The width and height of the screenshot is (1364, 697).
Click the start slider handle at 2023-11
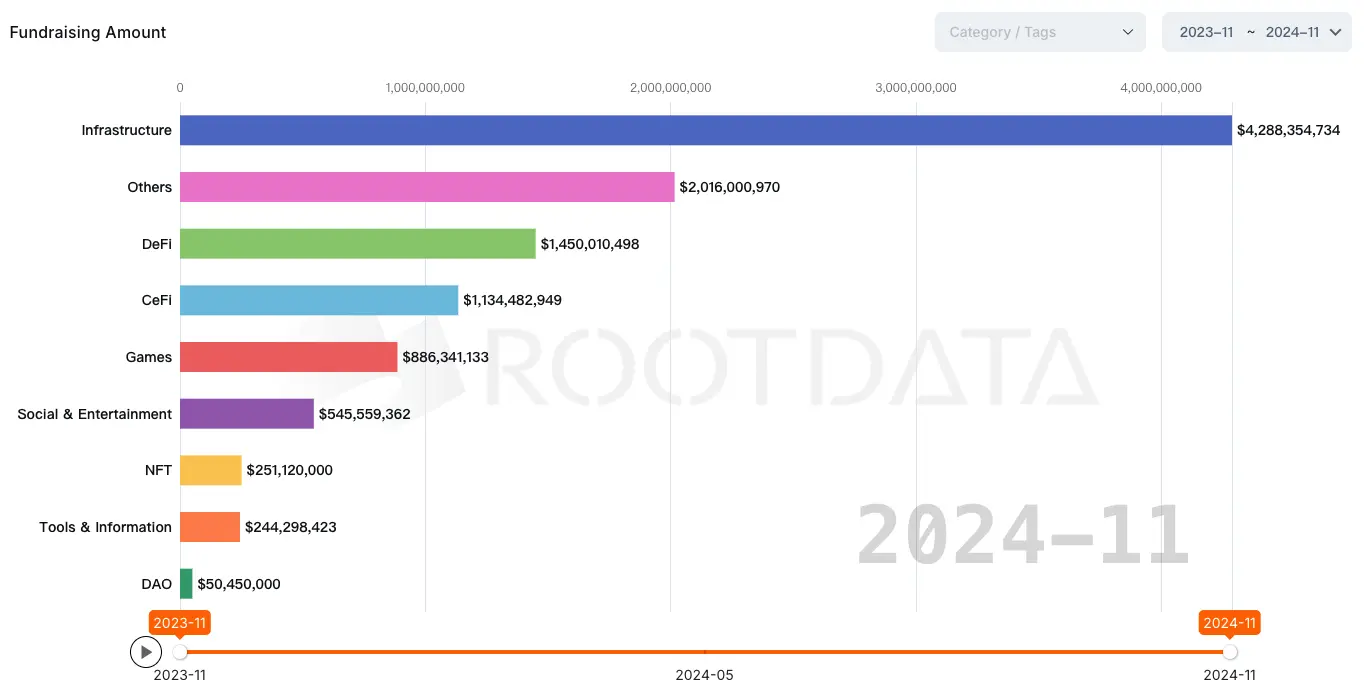180,652
